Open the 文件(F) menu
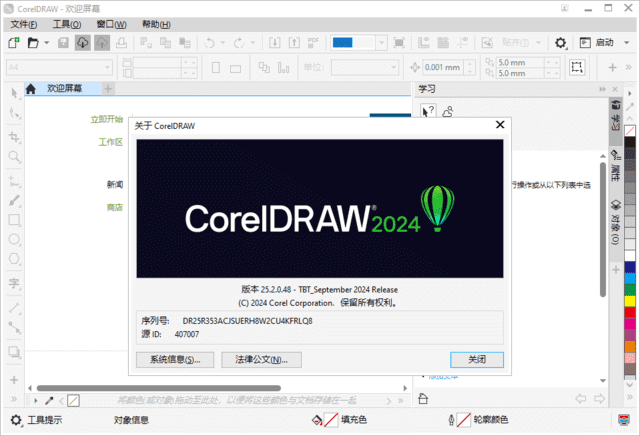This screenshot has height=436, width=640. point(24,24)
